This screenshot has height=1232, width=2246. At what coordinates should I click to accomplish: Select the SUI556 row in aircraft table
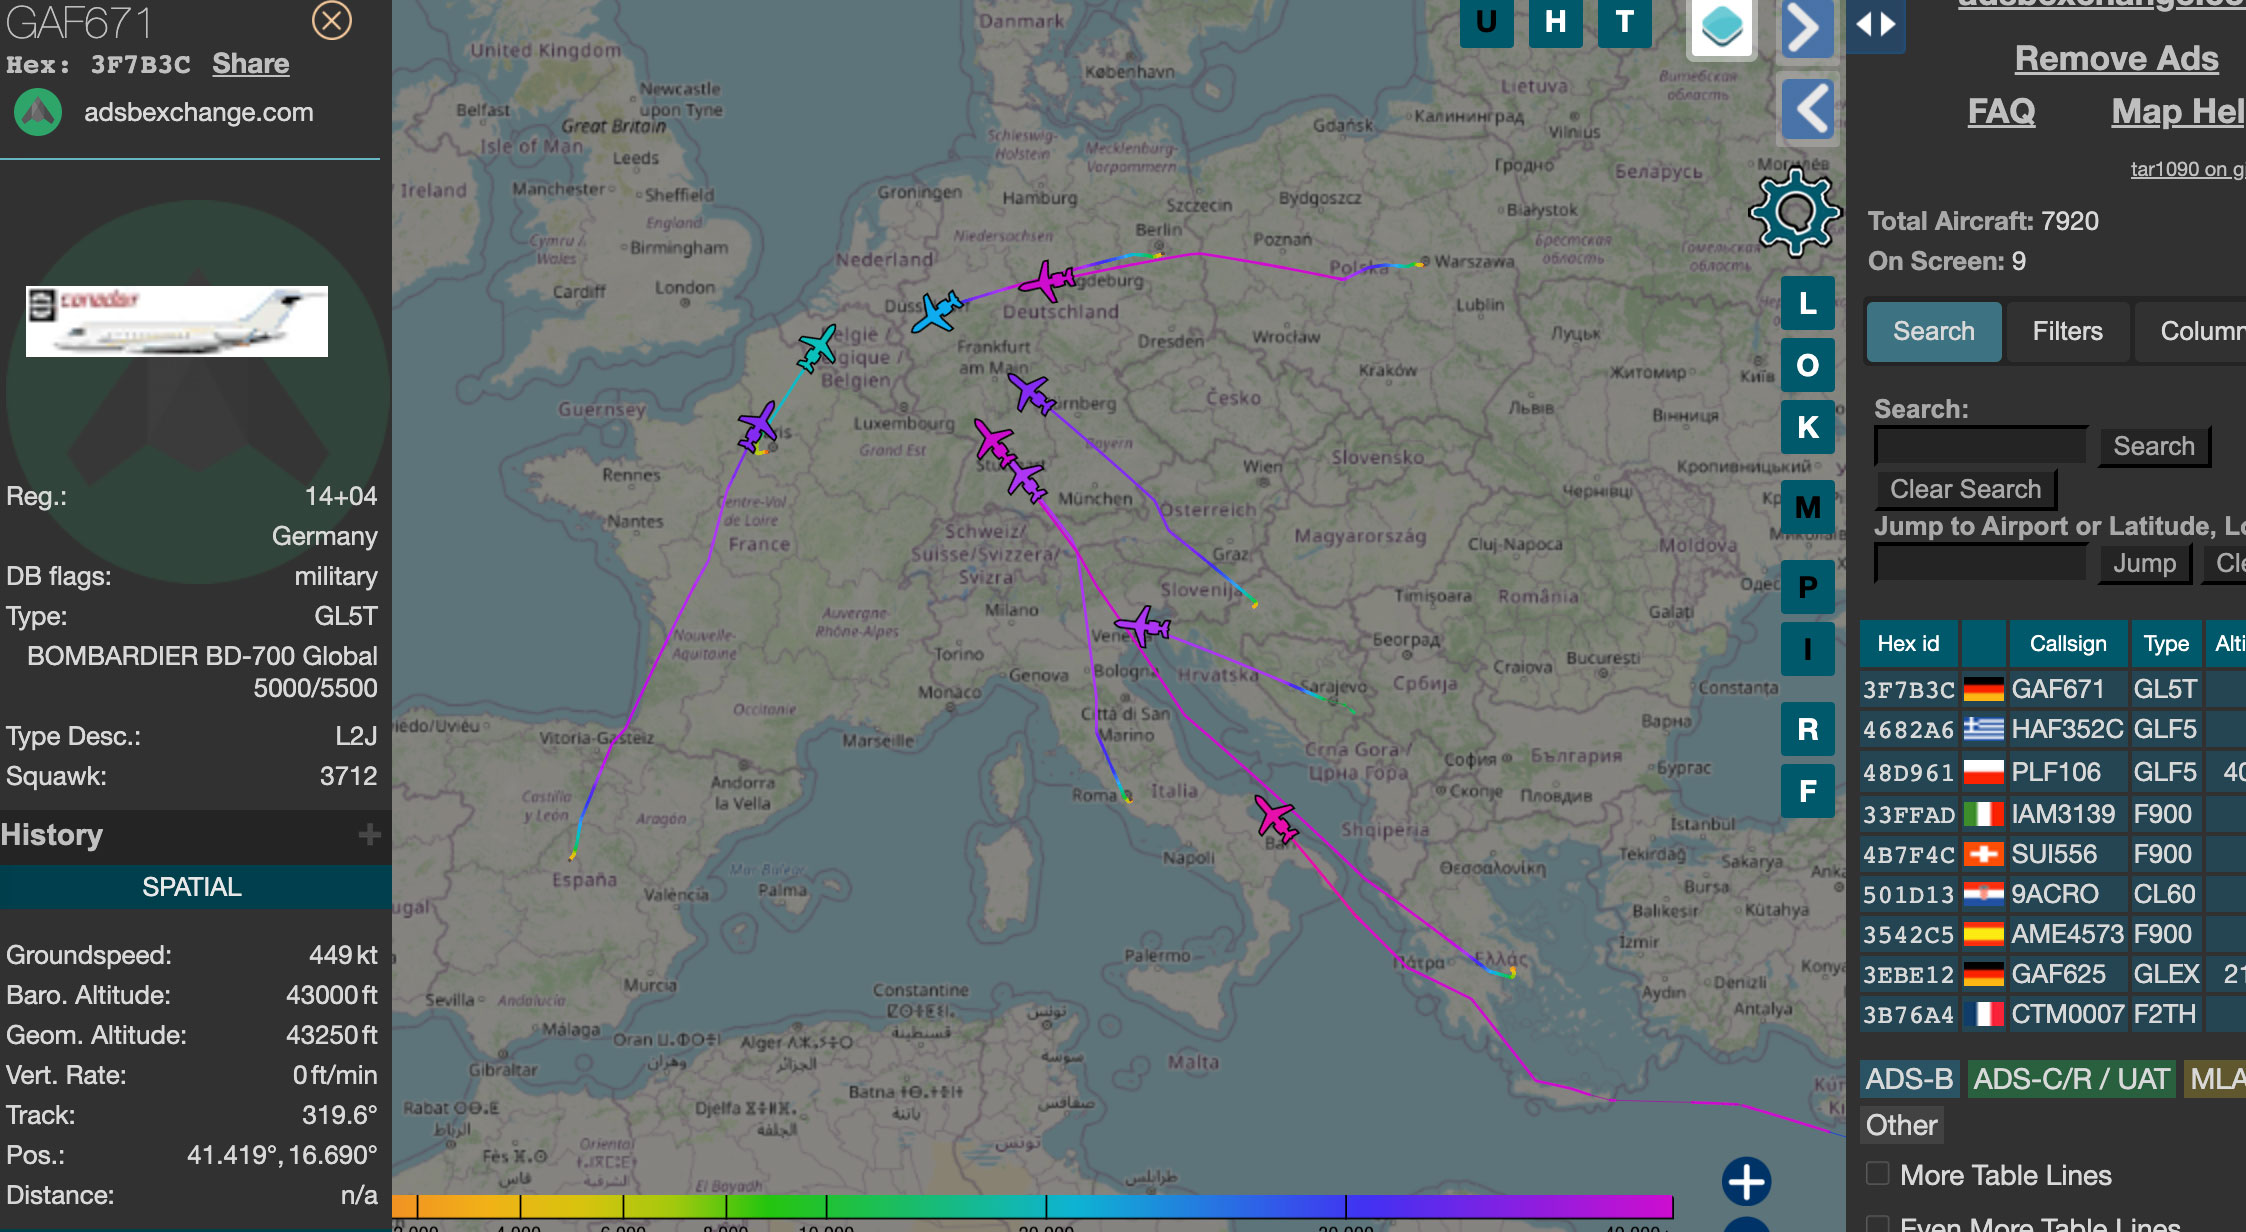tap(2053, 854)
